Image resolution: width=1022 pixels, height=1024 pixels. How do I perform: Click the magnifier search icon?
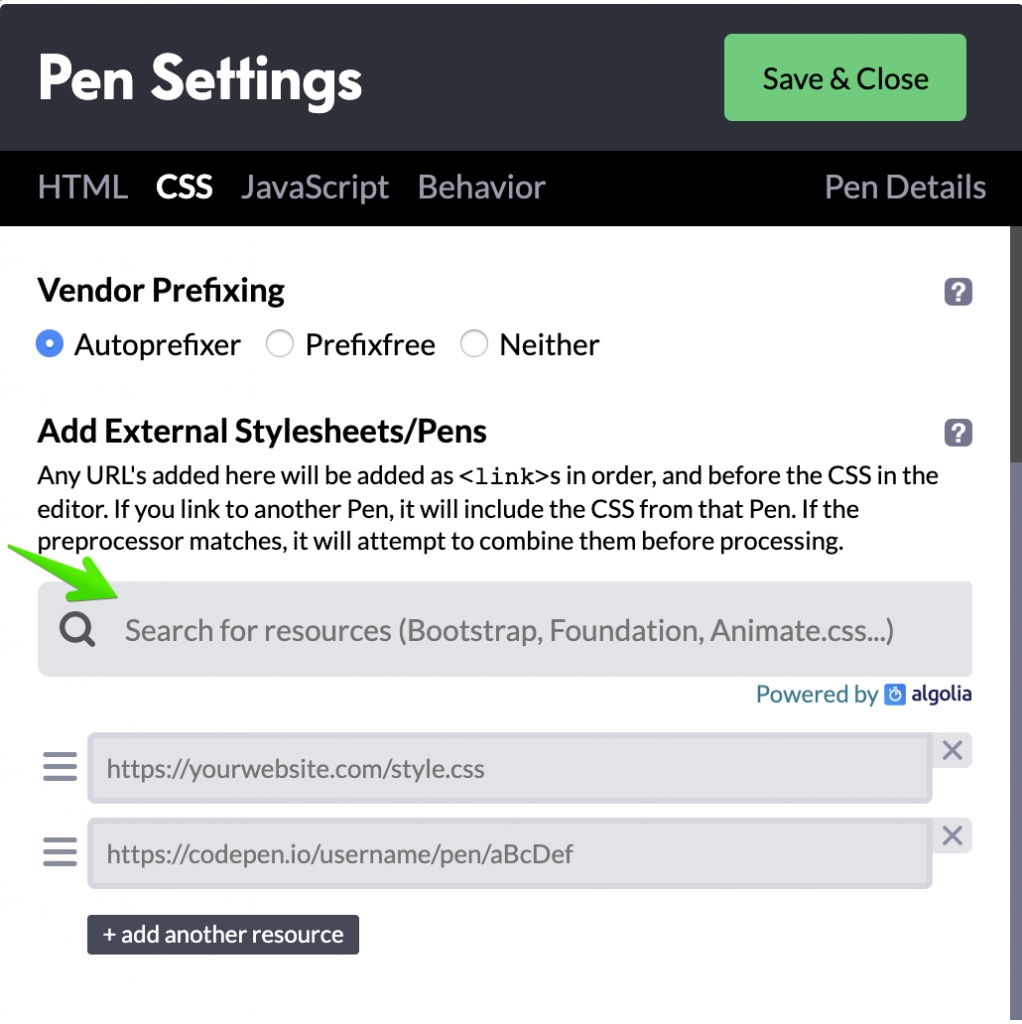coord(77,630)
